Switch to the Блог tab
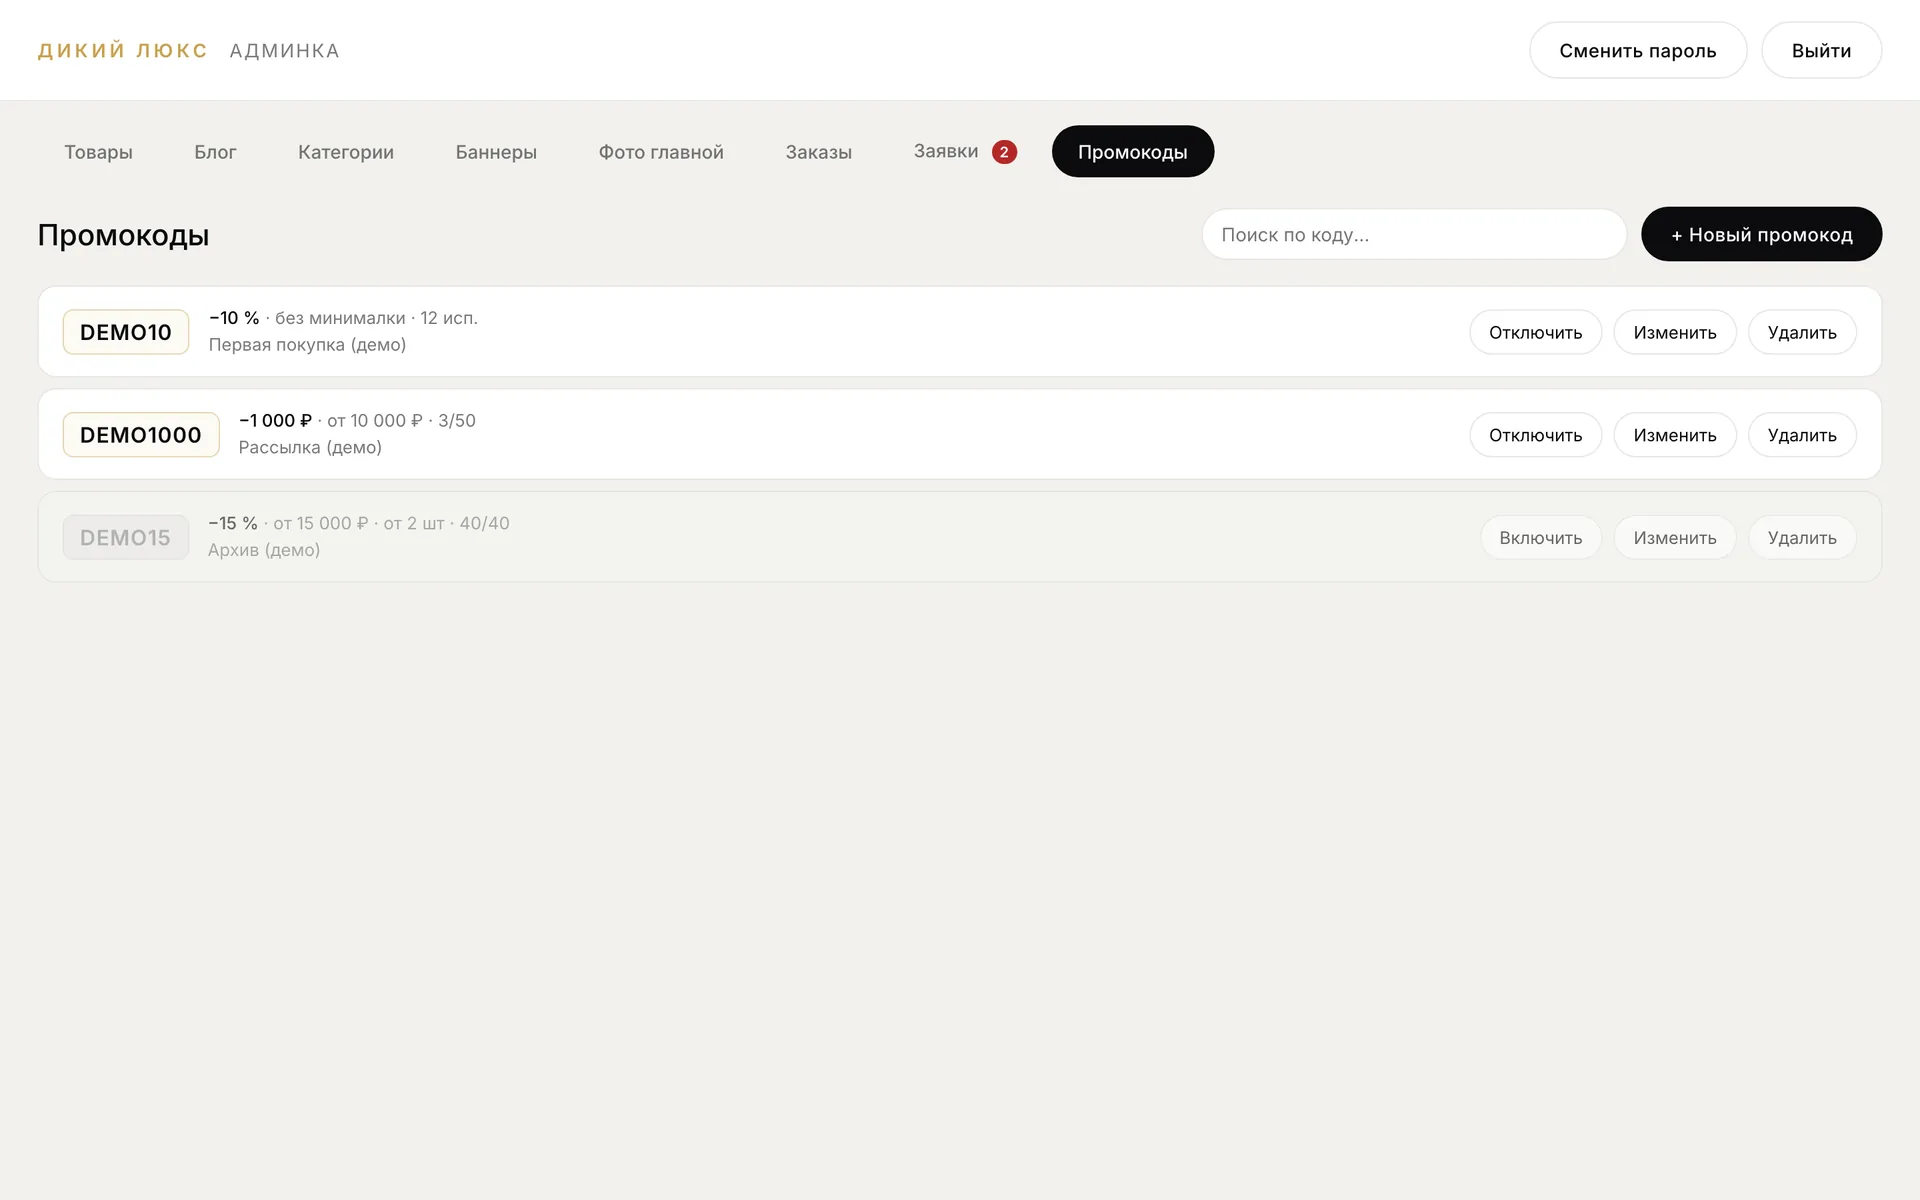The image size is (1920, 1200). coord(215,152)
